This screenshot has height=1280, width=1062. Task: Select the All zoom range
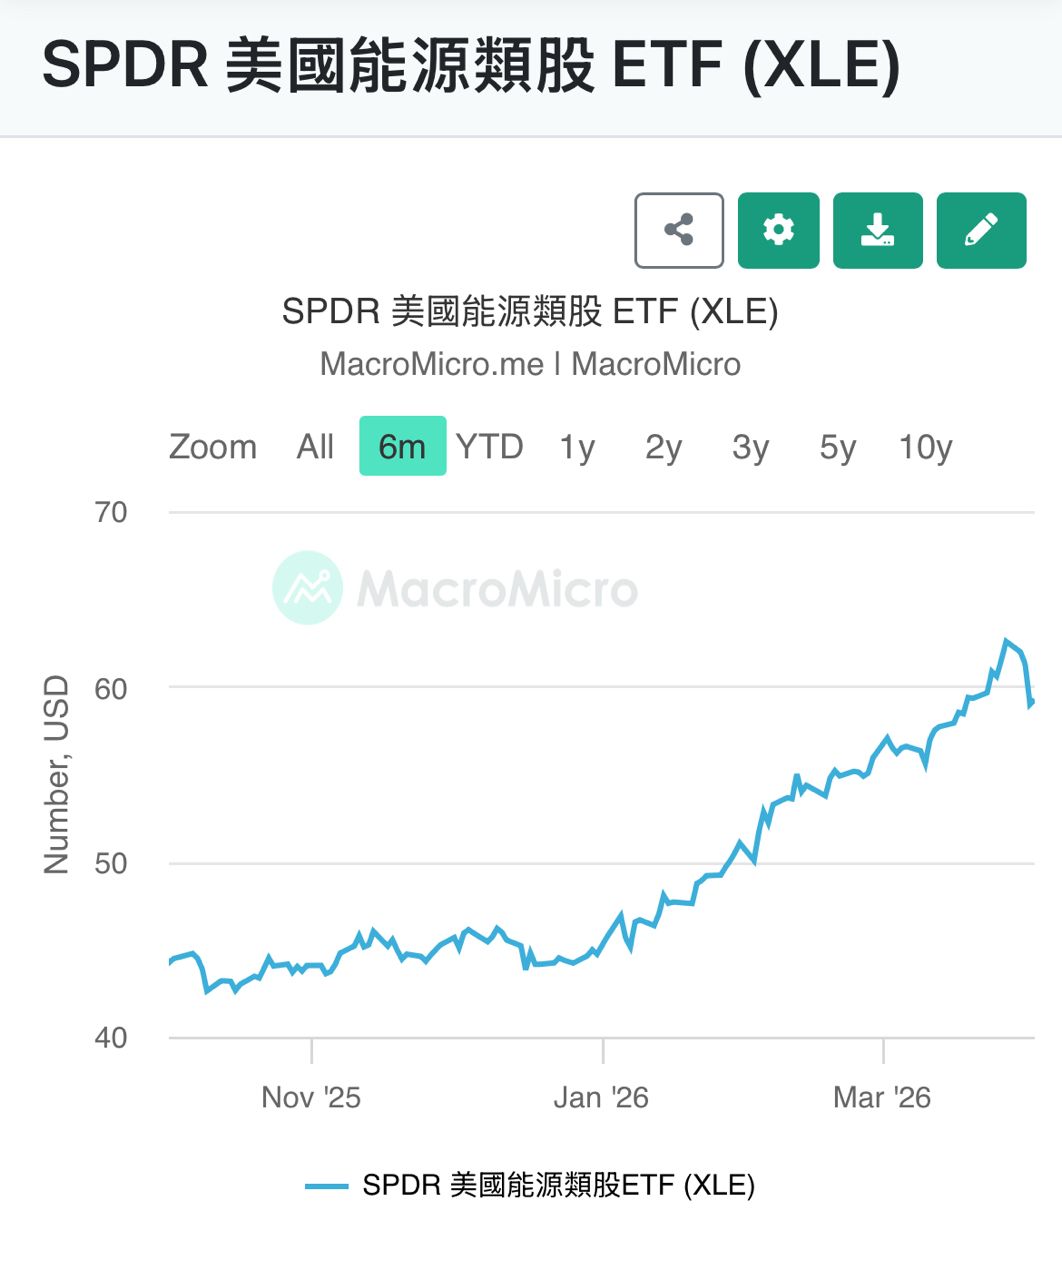click(x=315, y=446)
